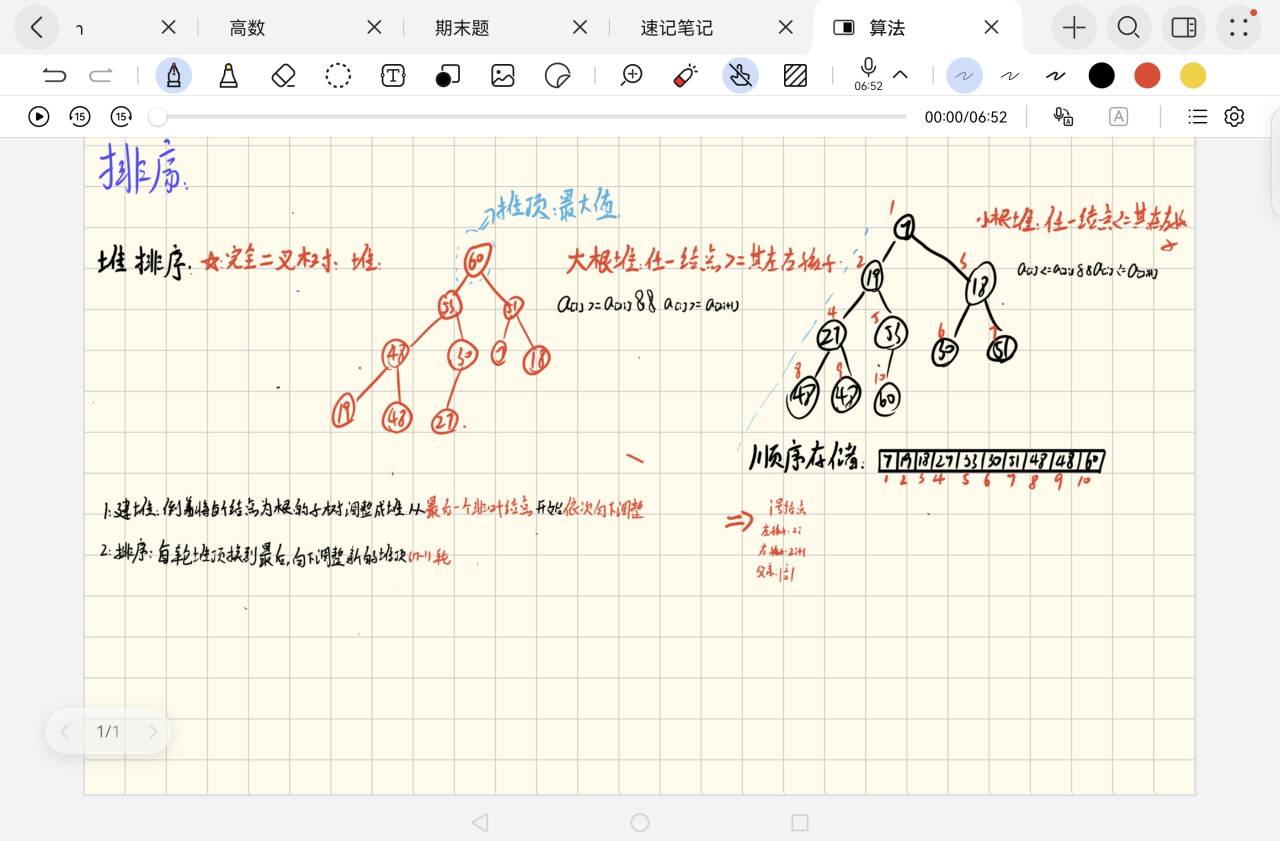Go back with the top-left arrow
Image resolution: width=1280 pixels, height=841 pixels.
(x=37, y=27)
